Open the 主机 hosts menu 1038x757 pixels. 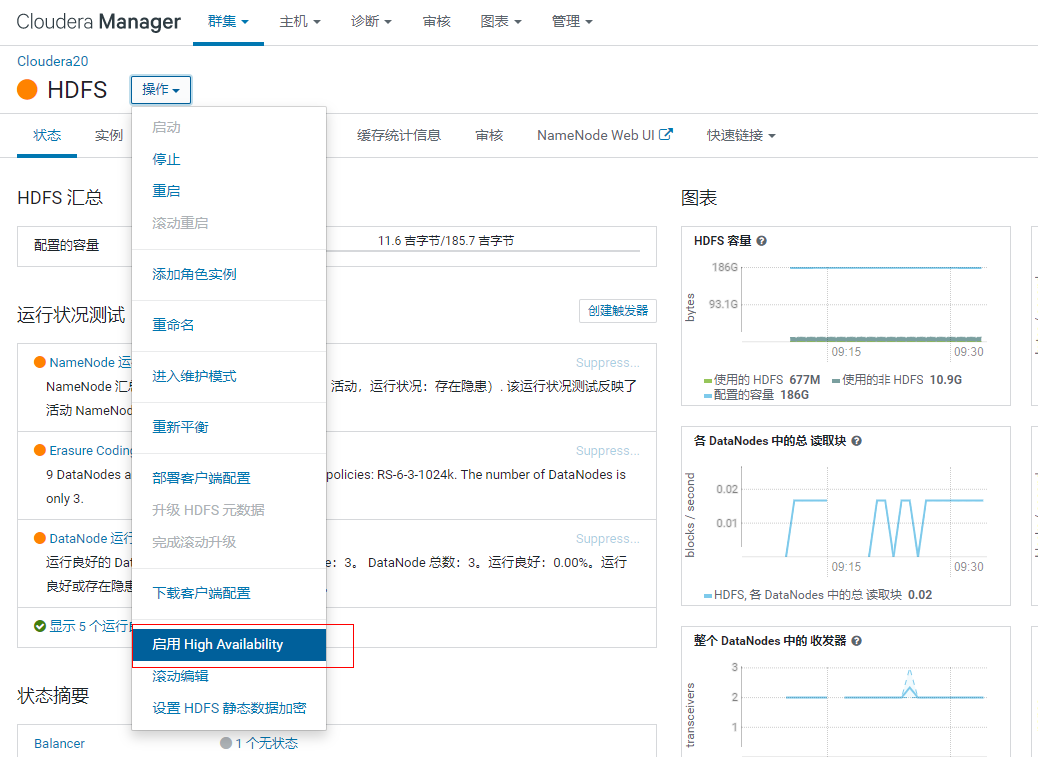click(300, 22)
